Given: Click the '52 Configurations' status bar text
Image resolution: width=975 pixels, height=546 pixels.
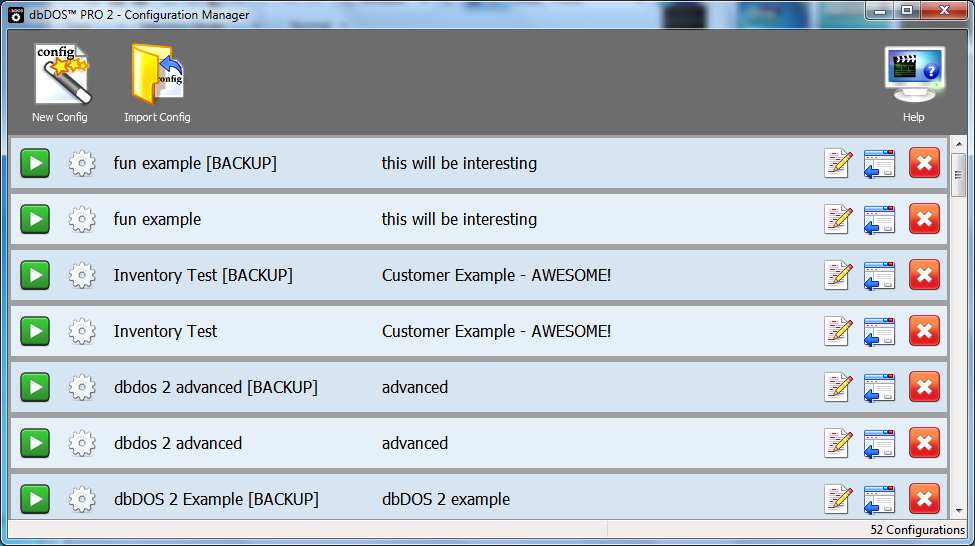Looking at the screenshot, I should click(917, 530).
